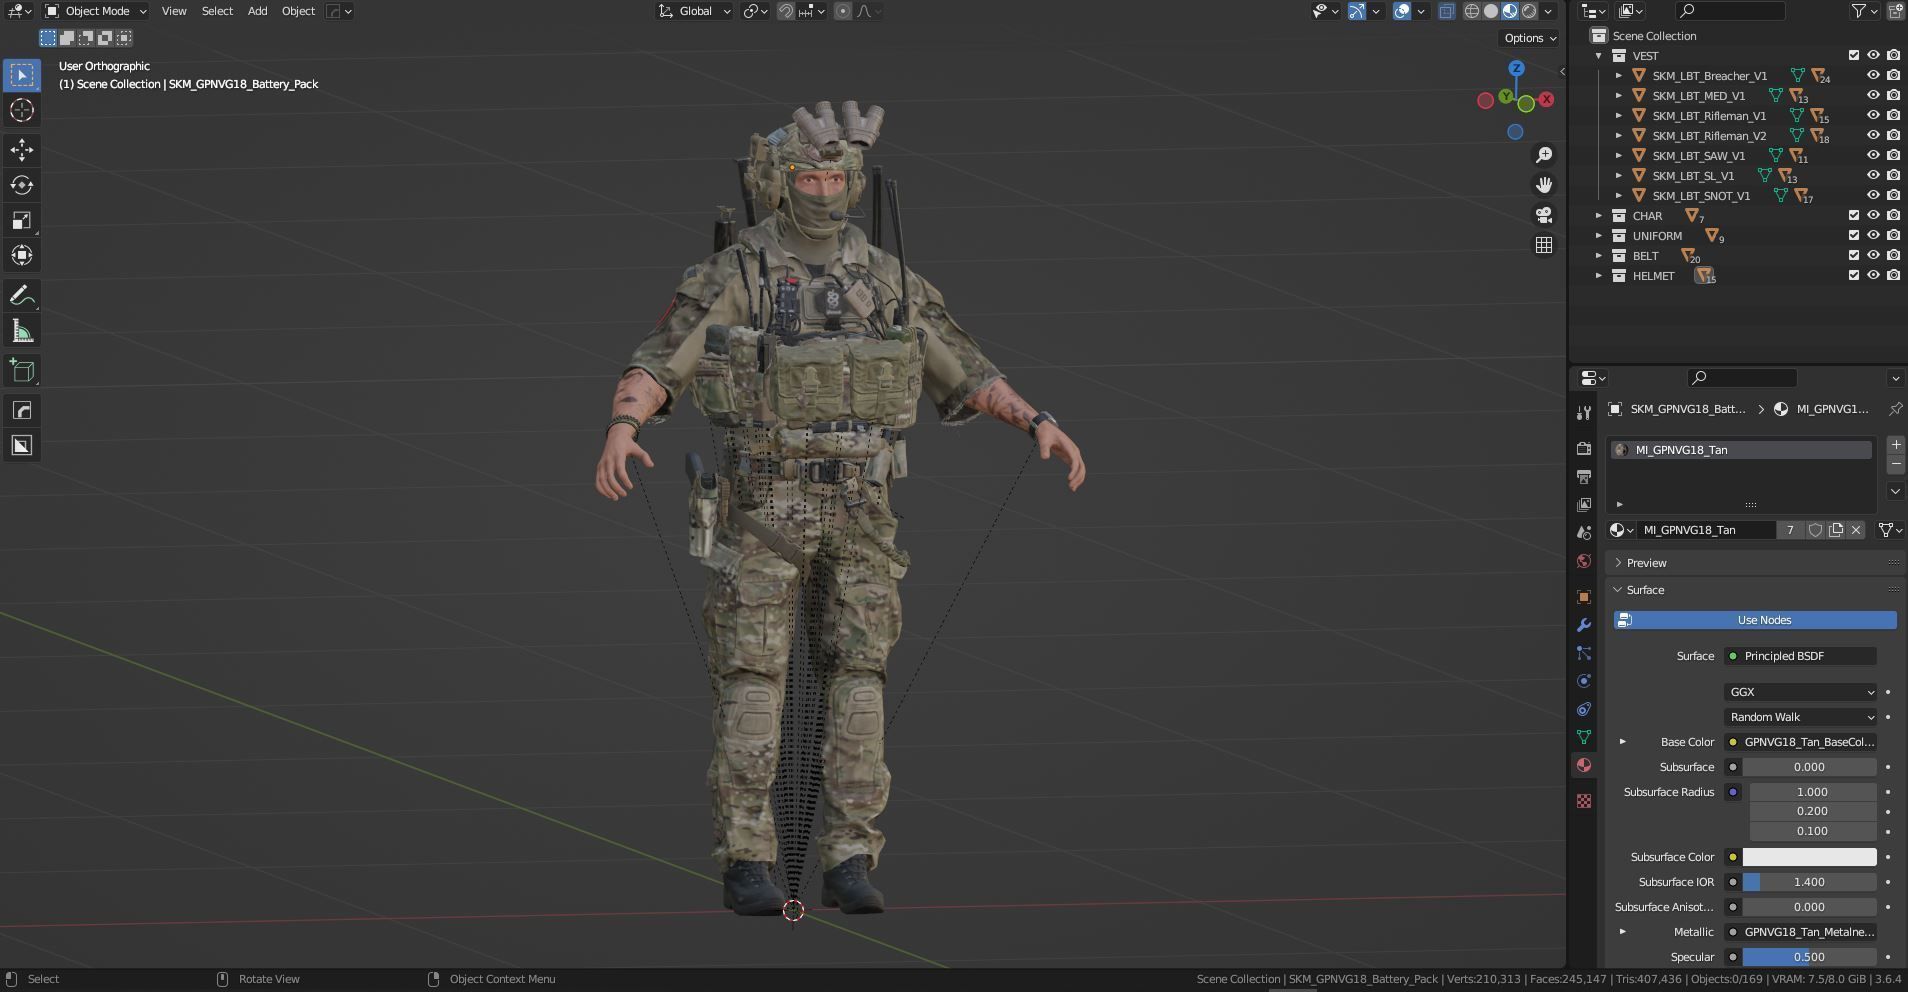Open the Random Walk subsurface dropdown
This screenshot has height=992, width=1908.
click(x=1801, y=717)
